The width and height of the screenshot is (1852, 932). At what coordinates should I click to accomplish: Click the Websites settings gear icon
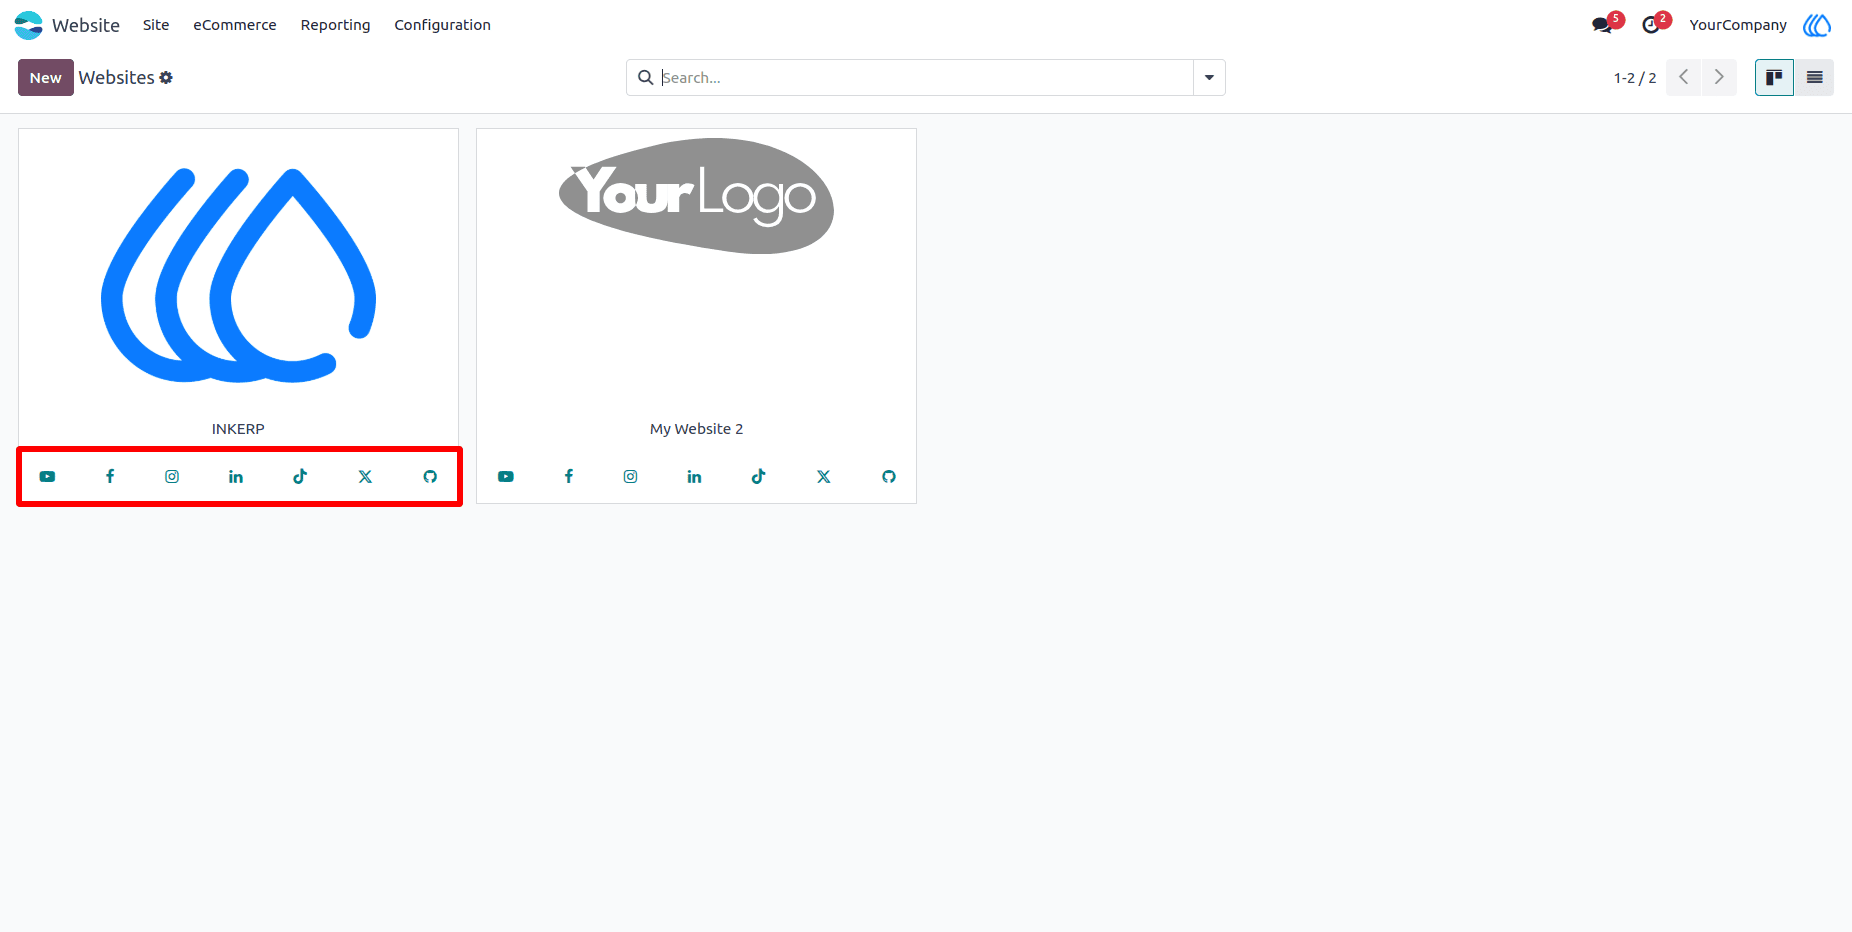click(166, 78)
